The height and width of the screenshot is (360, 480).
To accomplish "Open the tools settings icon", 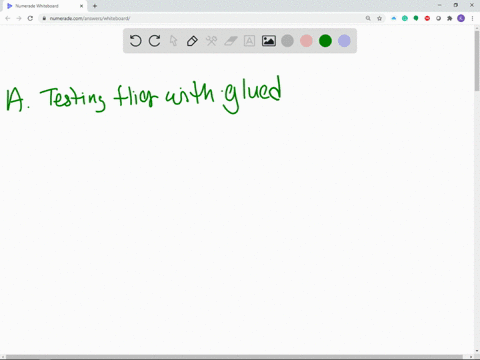I will click(211, 41).
